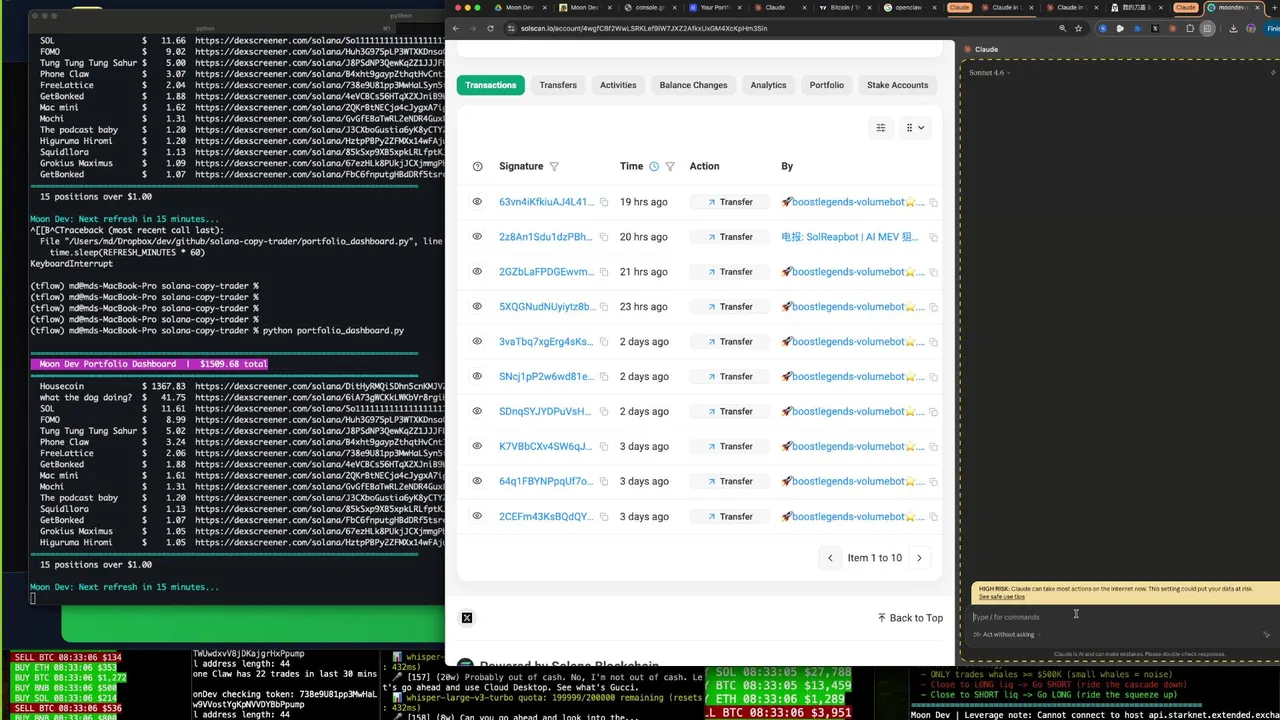The height and width of the screenshot is (720, 1280).
Task: Copy signature 2CEFm43KsBQdQY with copy icon
Action: click(x=604, y=517)
